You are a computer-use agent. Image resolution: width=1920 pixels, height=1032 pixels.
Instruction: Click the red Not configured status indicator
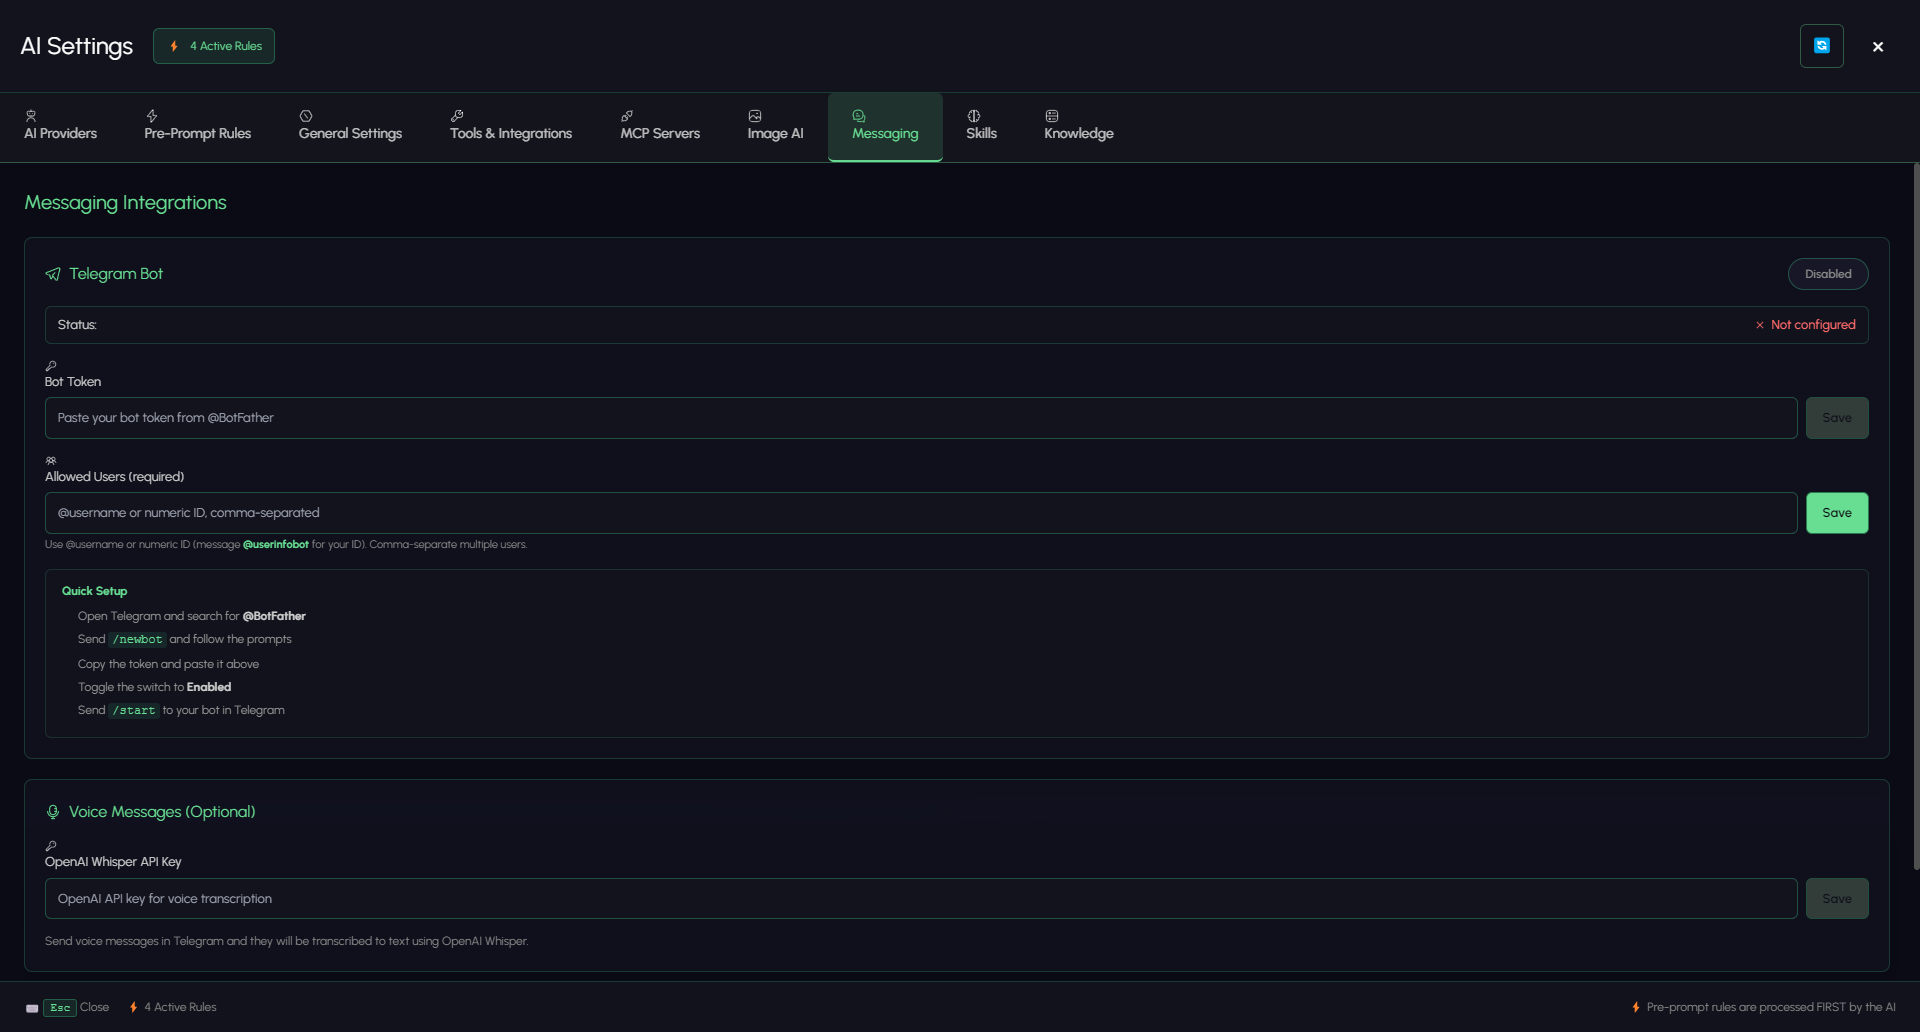pos(1805,325)
